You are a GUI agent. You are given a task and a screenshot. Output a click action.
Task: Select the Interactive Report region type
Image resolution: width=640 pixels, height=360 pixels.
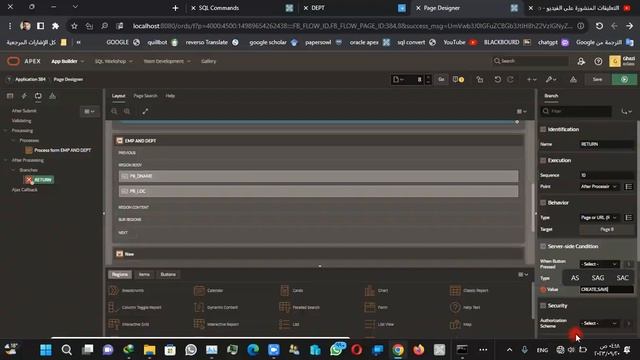[x=216, y=324]
